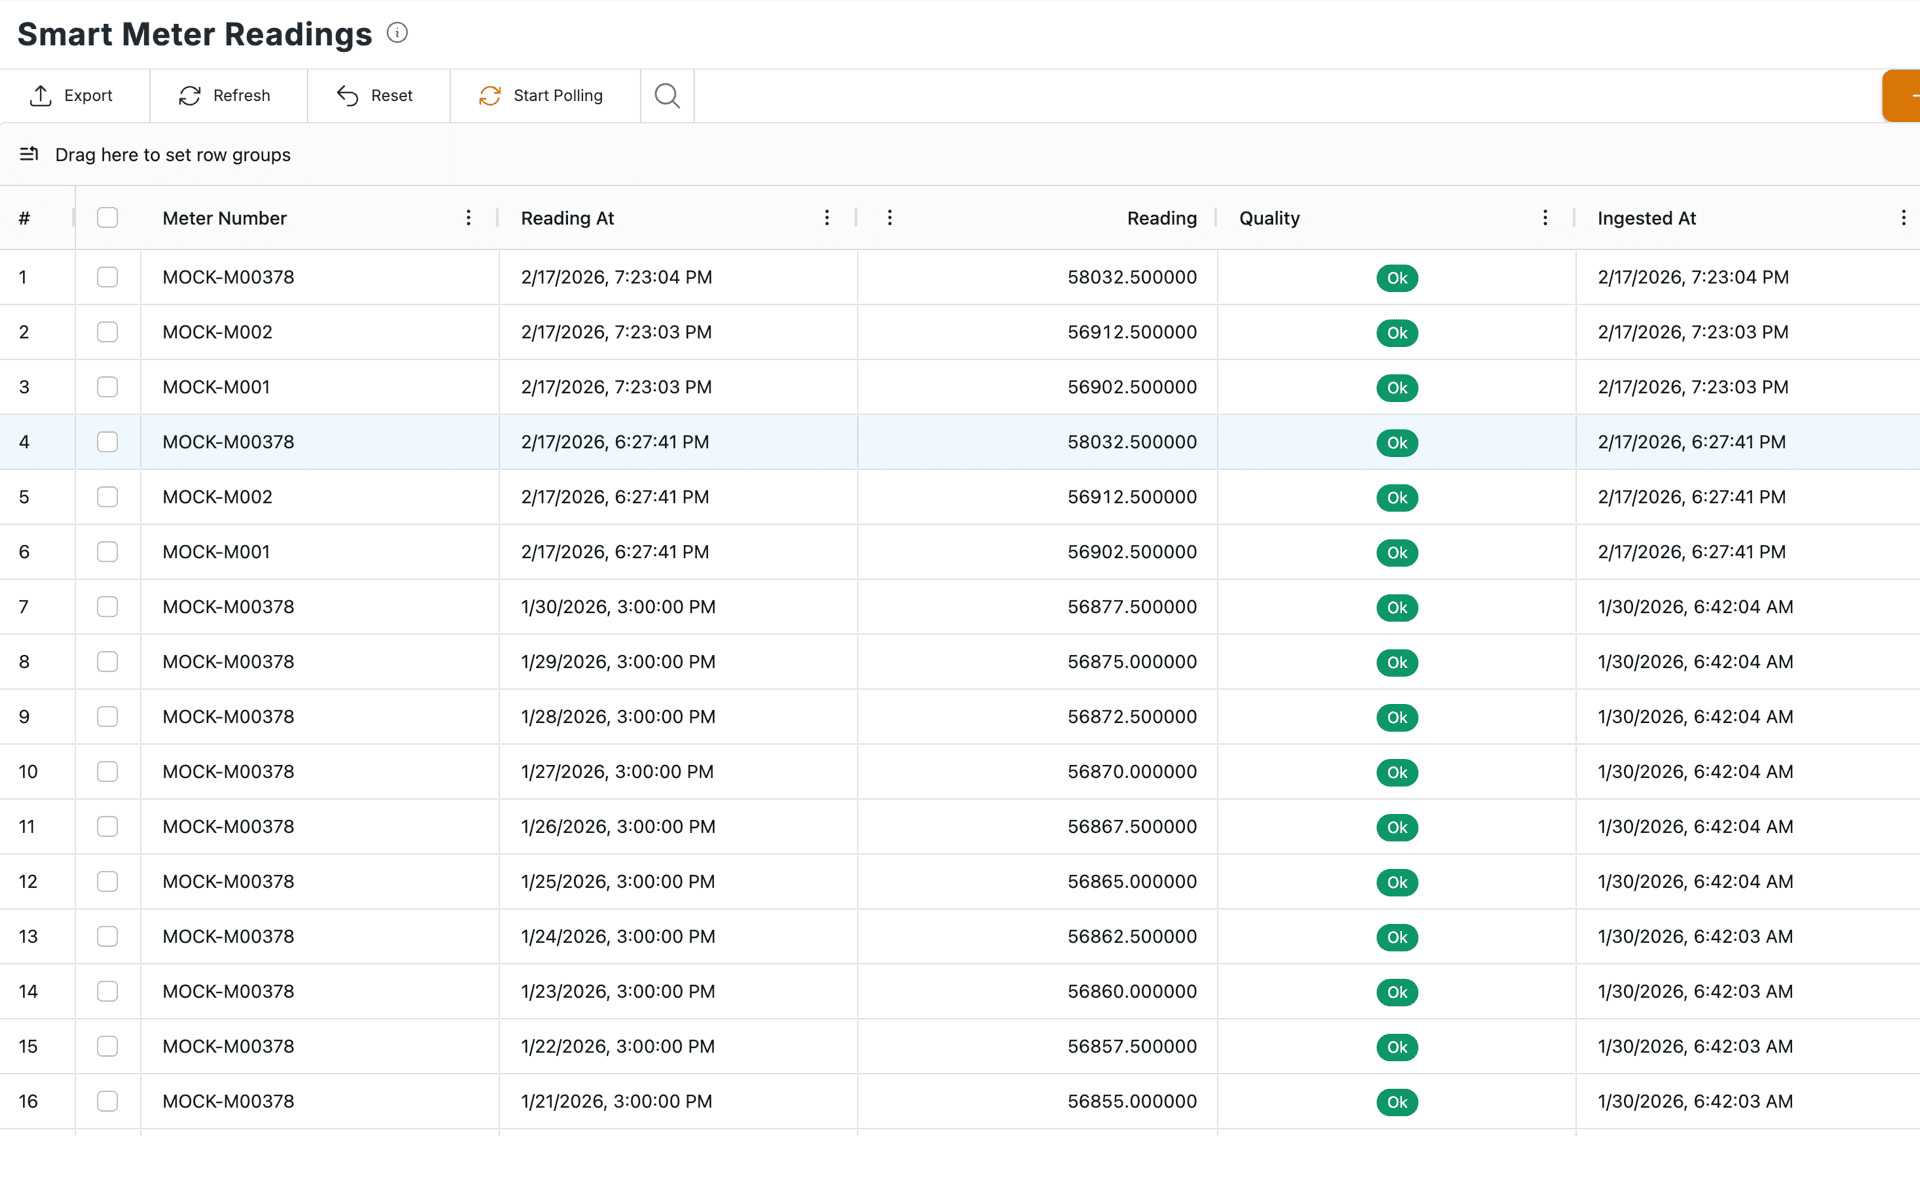1920x1200 pixels.
Task: Click the Ok badge in row 7
Action: 1397,607
